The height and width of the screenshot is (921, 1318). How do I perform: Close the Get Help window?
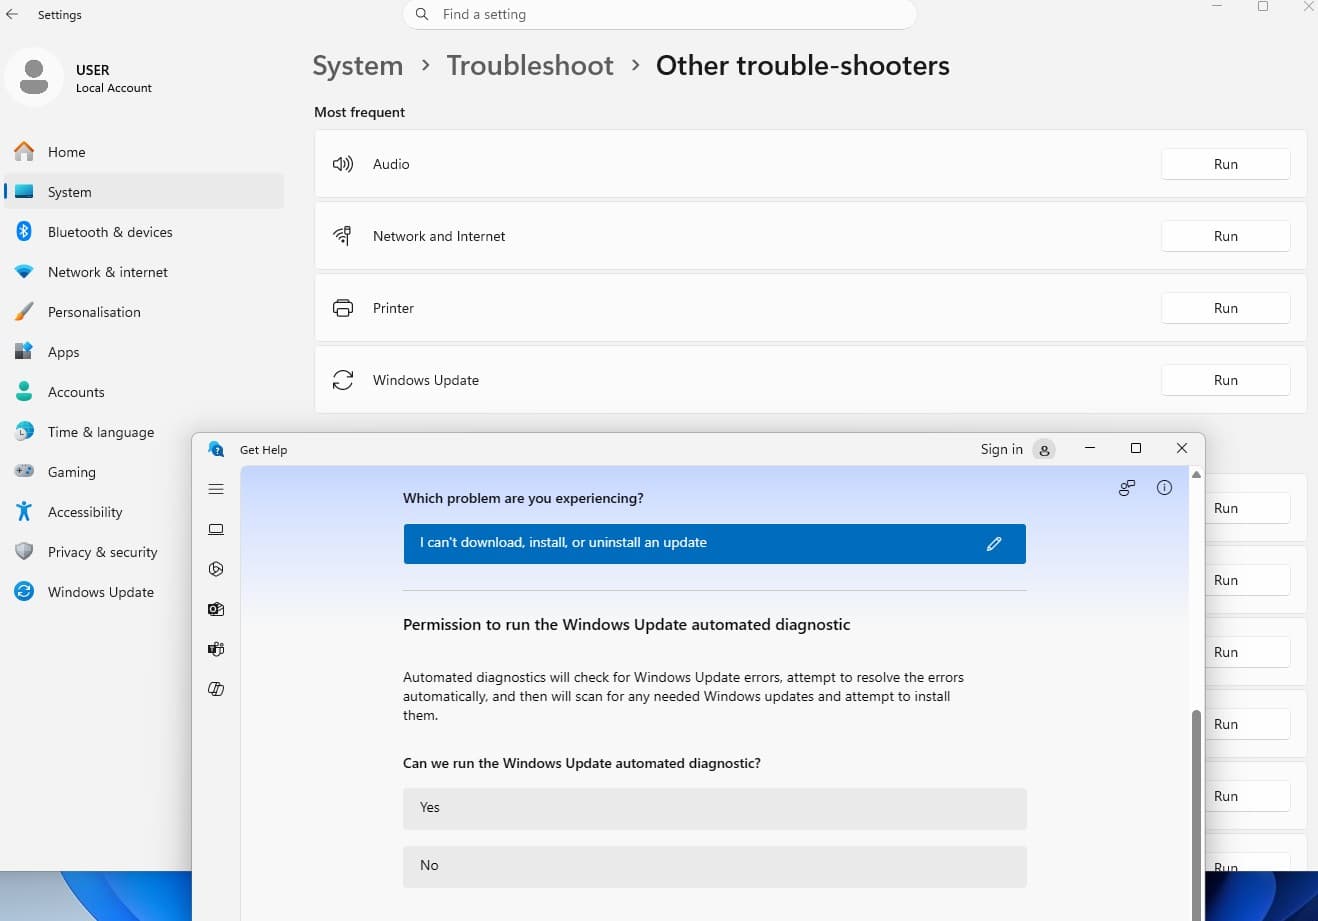coord(1182,448)
